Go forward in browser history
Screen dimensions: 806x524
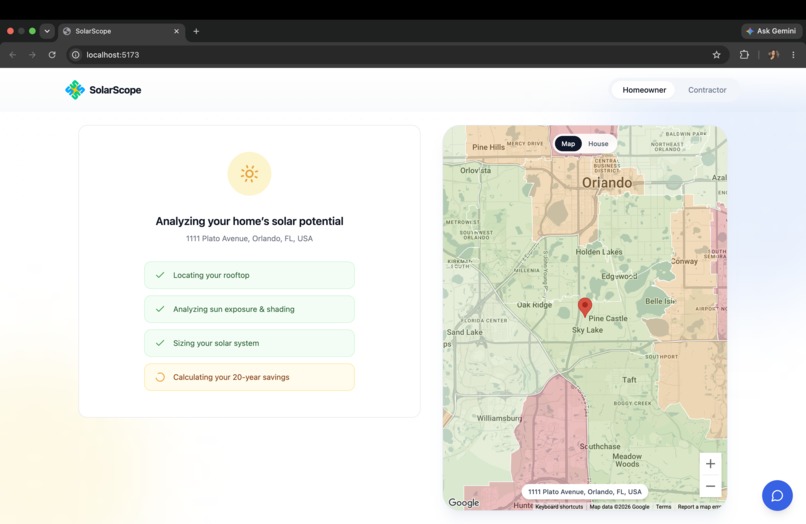pos(32,55)
